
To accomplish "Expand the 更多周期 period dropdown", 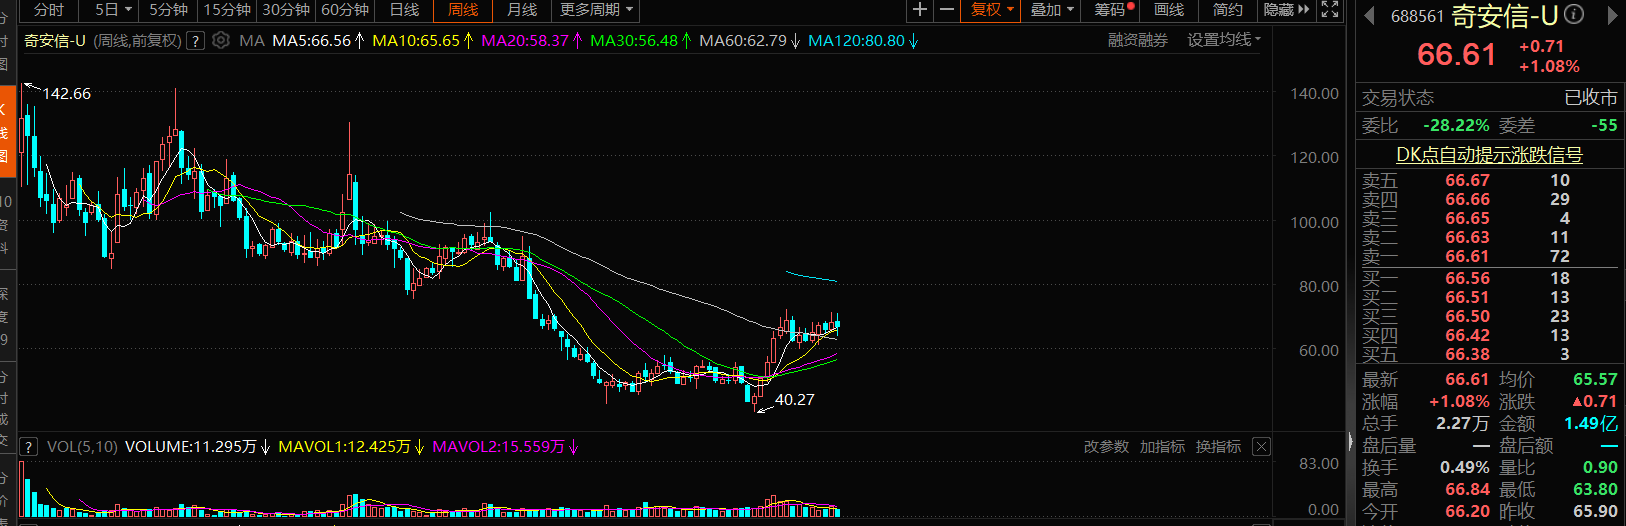I will pyautogui.click(x=596, y=10).
